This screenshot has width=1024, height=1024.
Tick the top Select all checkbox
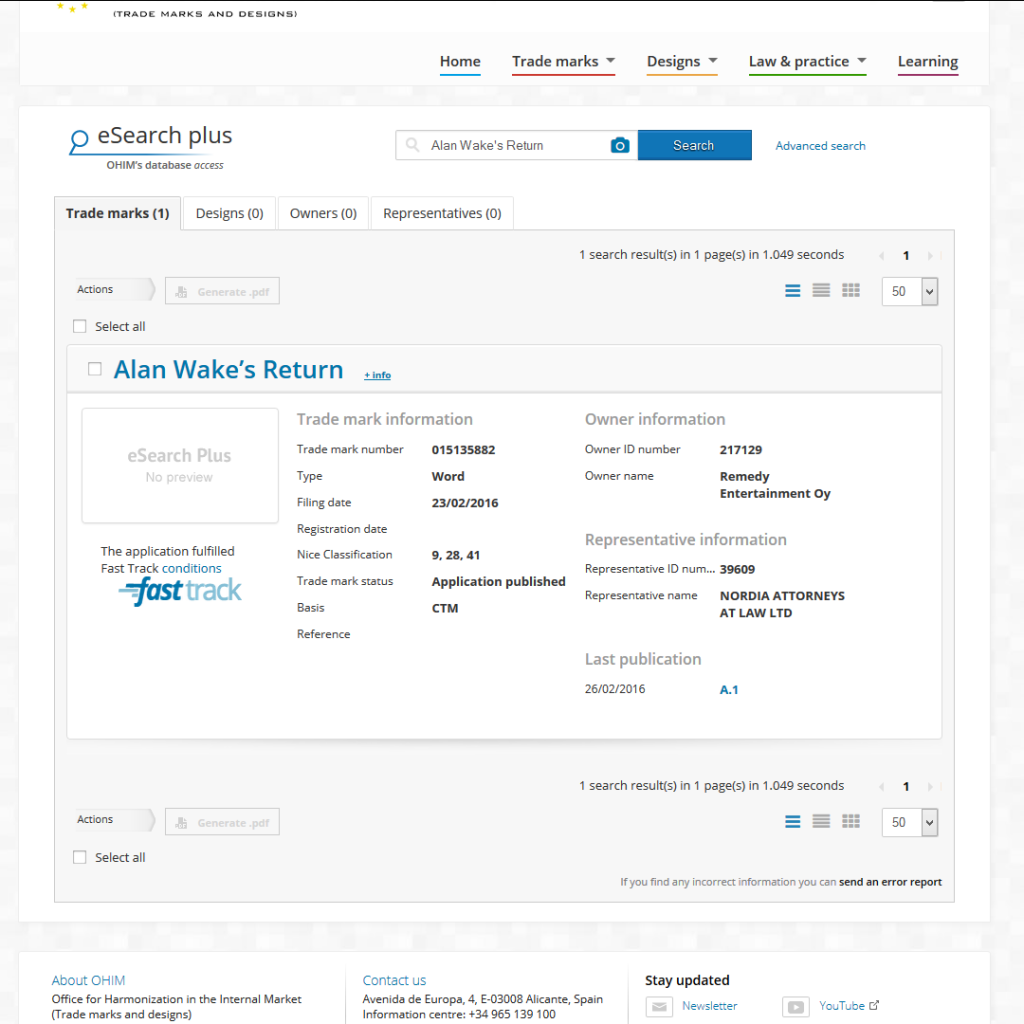80,327
